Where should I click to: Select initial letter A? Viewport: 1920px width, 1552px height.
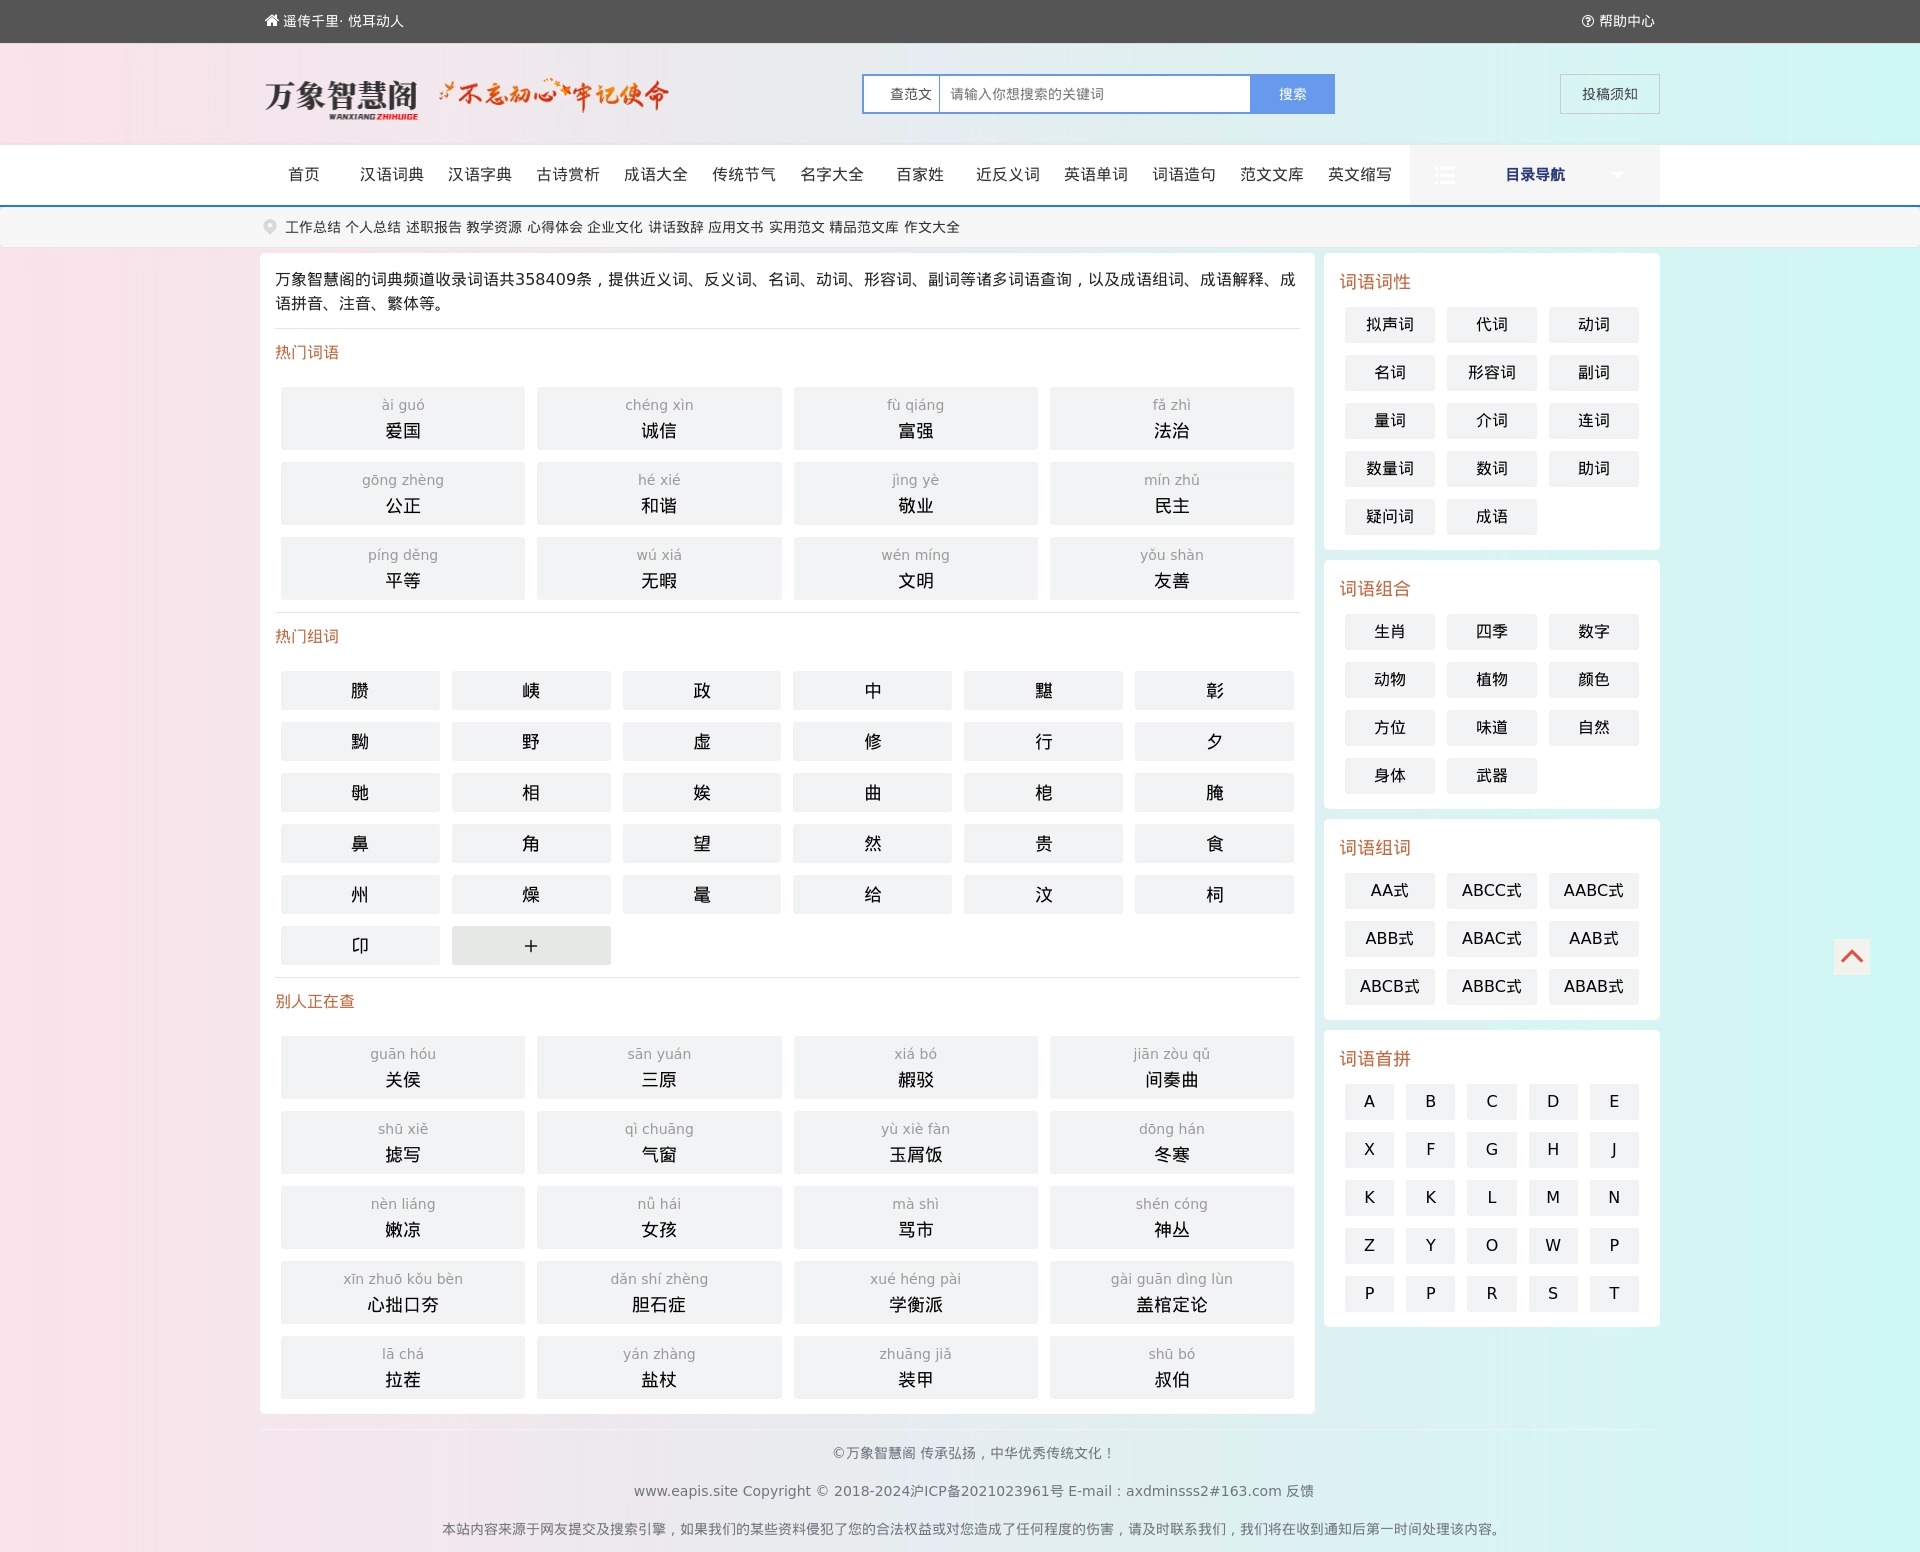[x=1370, y=1101]
